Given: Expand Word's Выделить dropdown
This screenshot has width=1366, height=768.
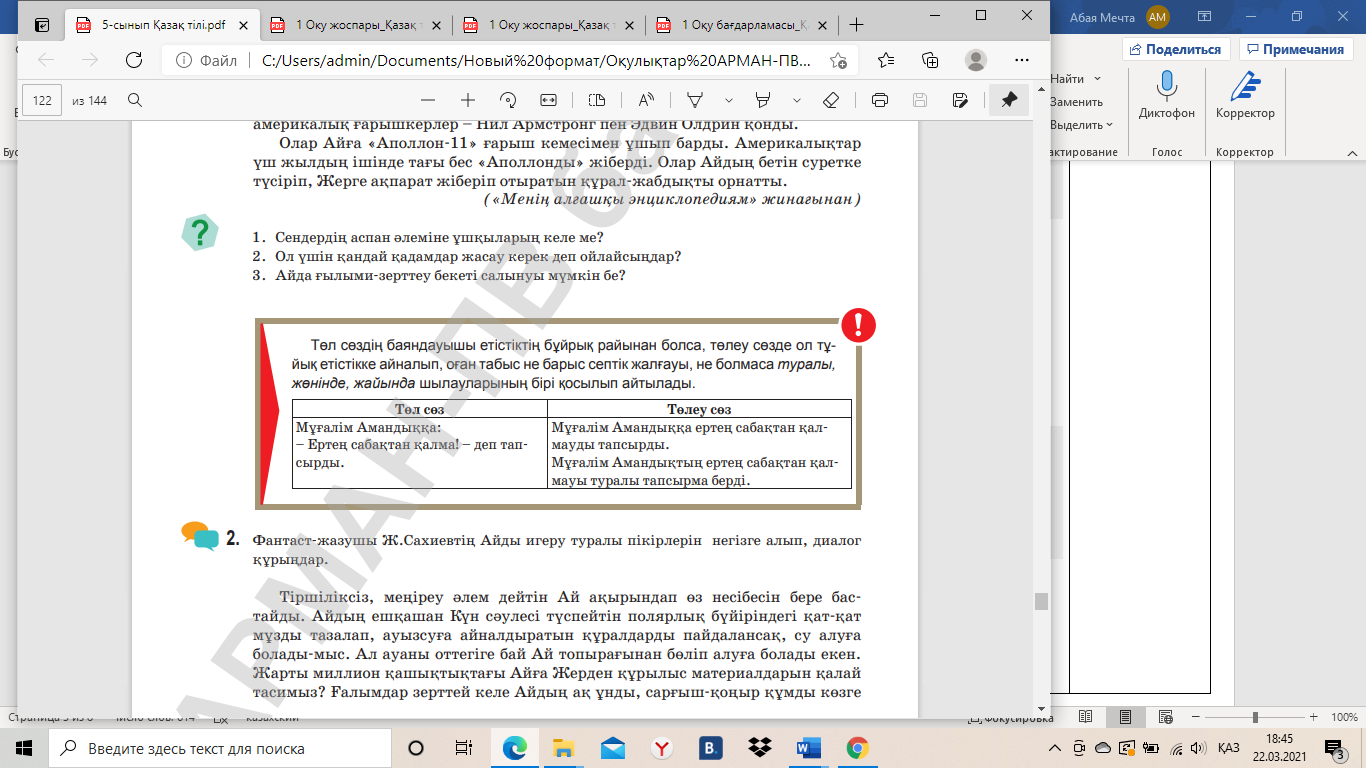Looking at the screenshot, I should [1110, 125].
